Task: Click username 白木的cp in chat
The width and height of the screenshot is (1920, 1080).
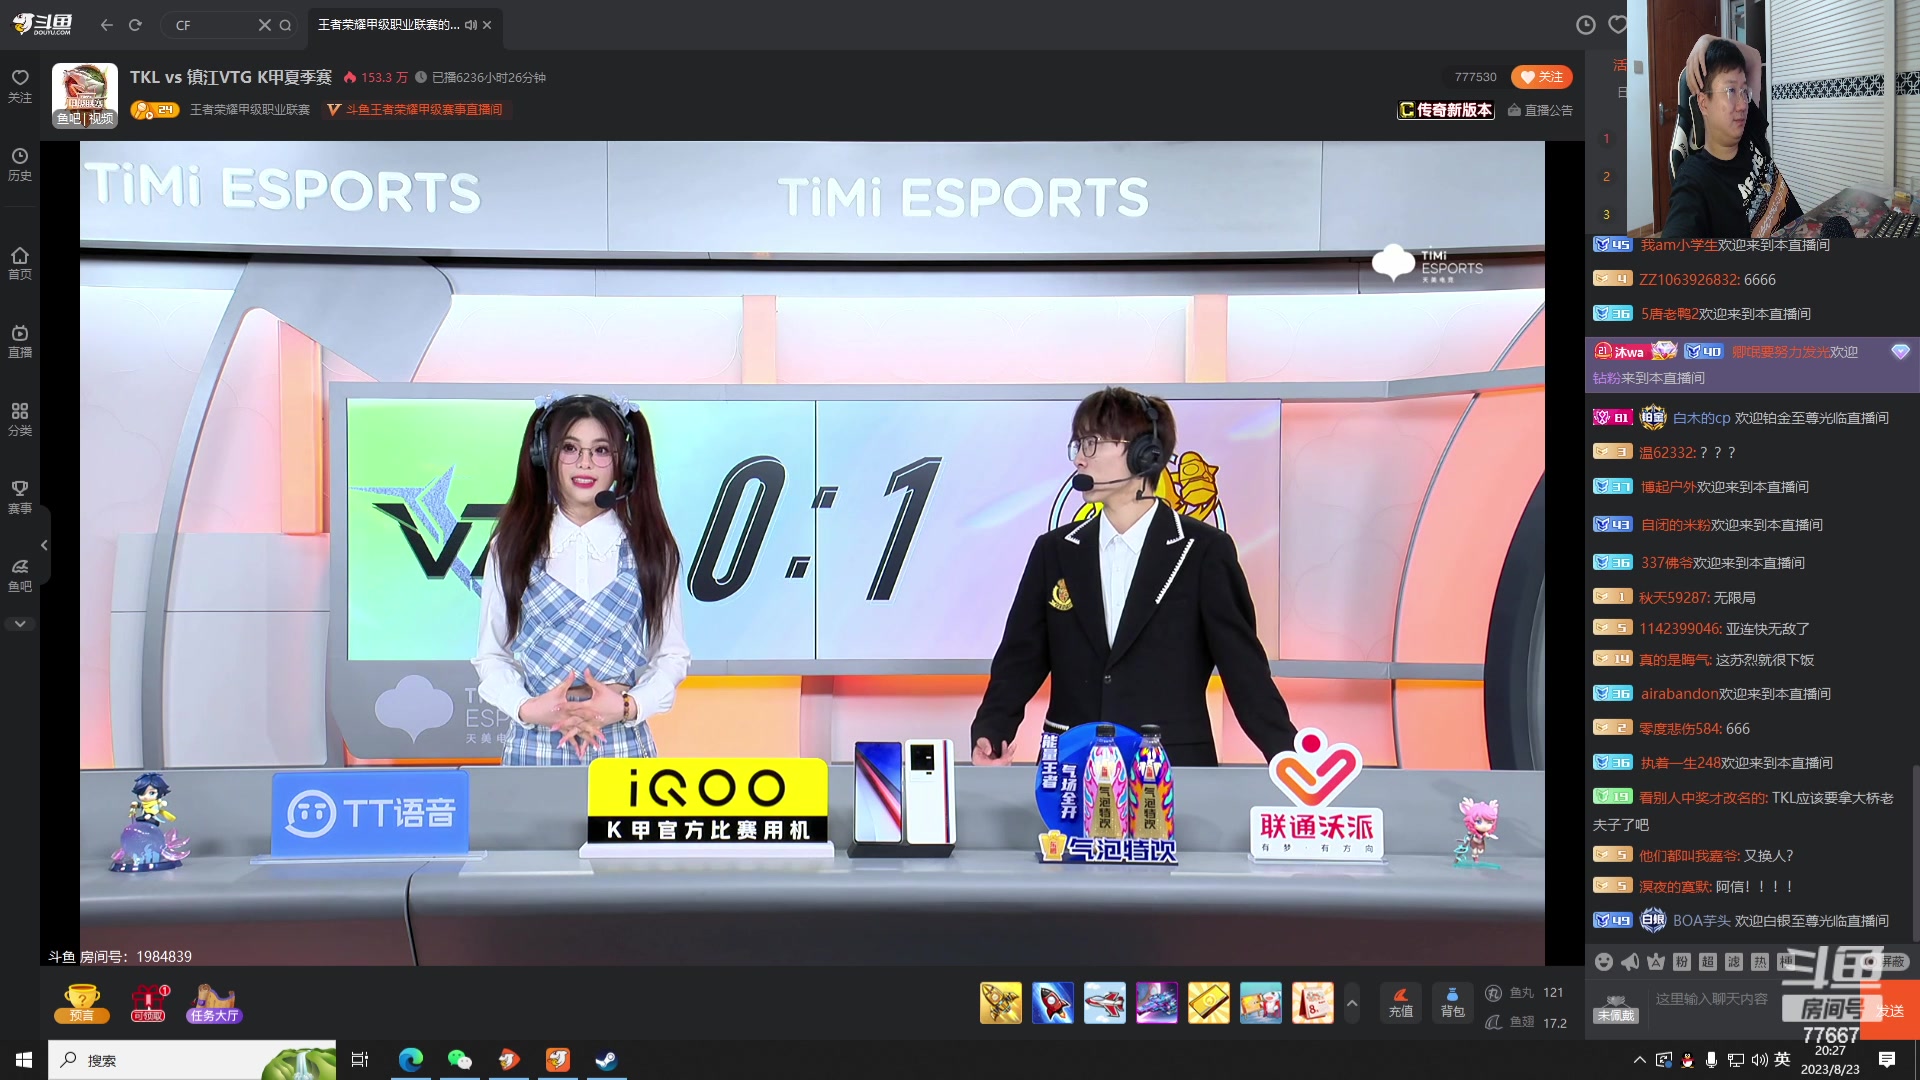Action: 1701,418
